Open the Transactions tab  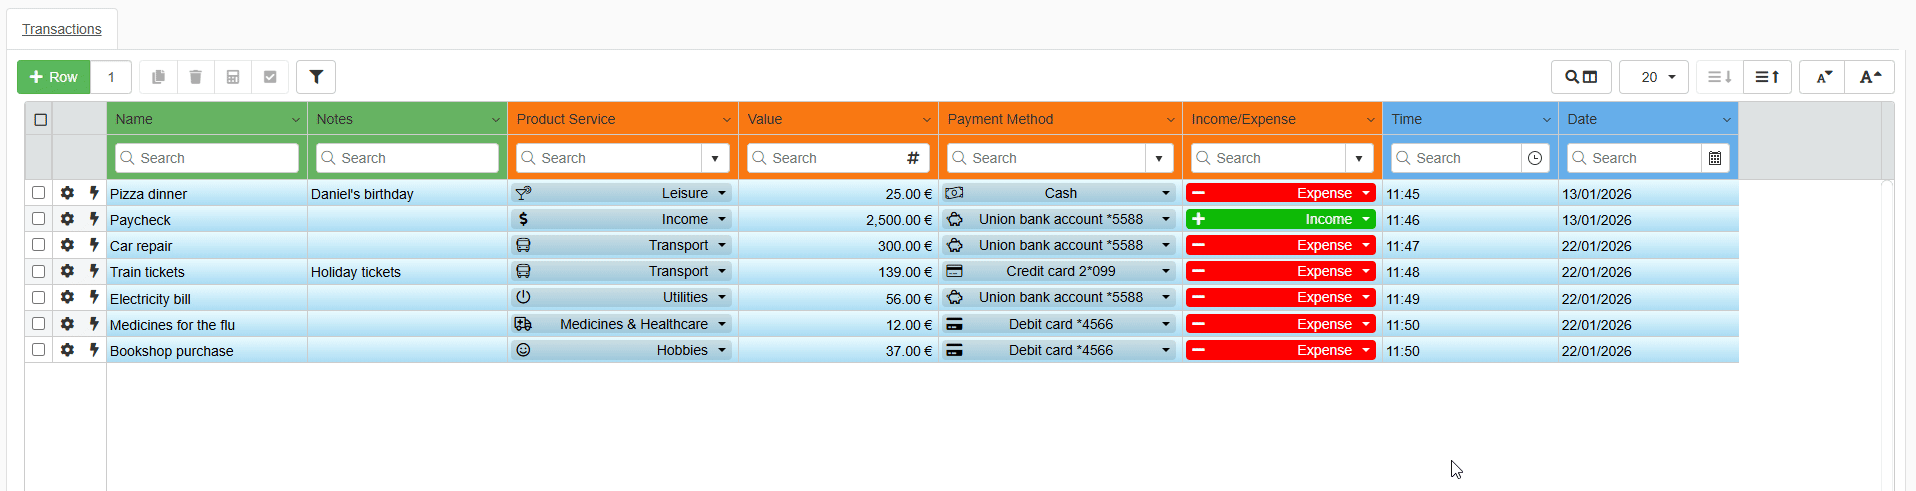62,29
